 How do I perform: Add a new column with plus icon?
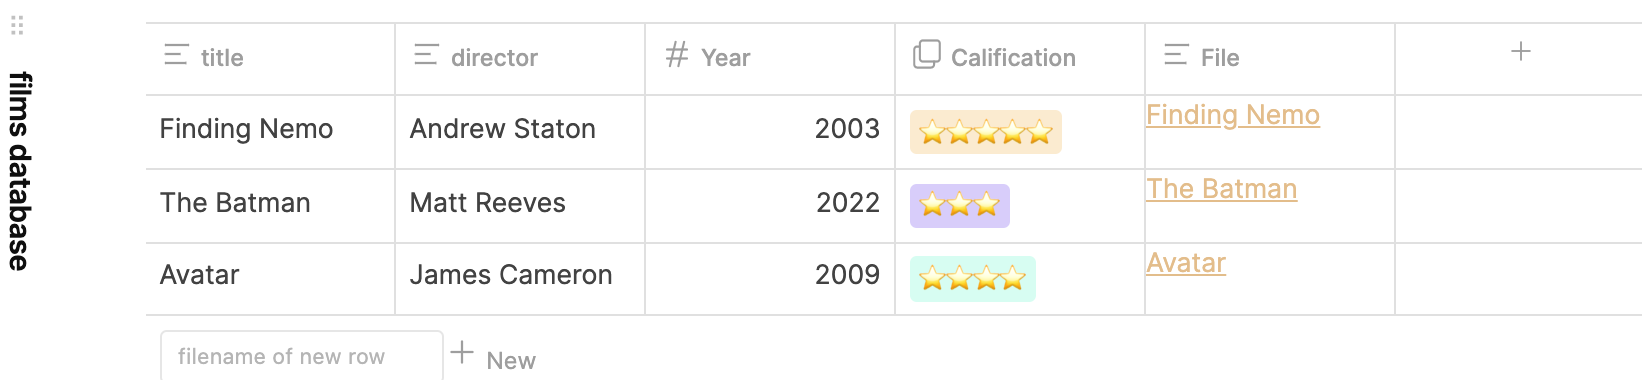1520,52
